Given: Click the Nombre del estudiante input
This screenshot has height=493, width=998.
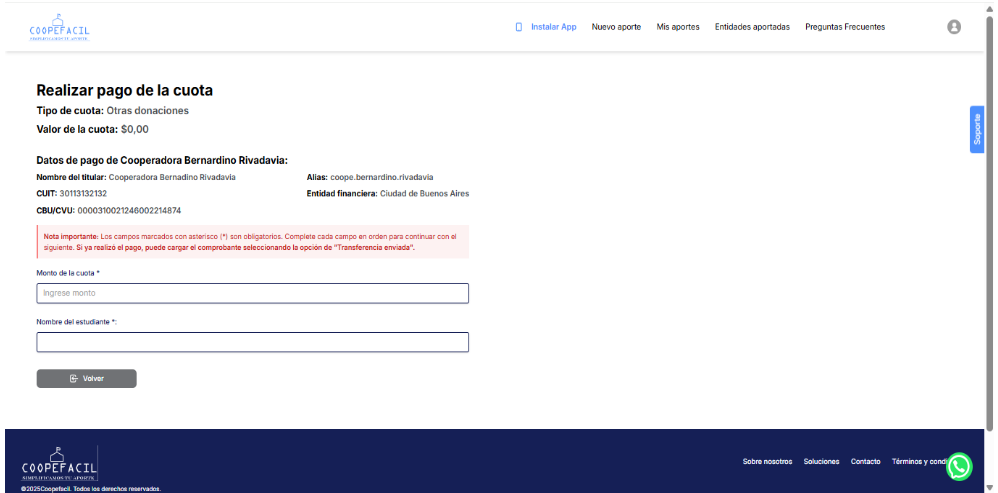Looking at the screenshot, I should point(252,342).
